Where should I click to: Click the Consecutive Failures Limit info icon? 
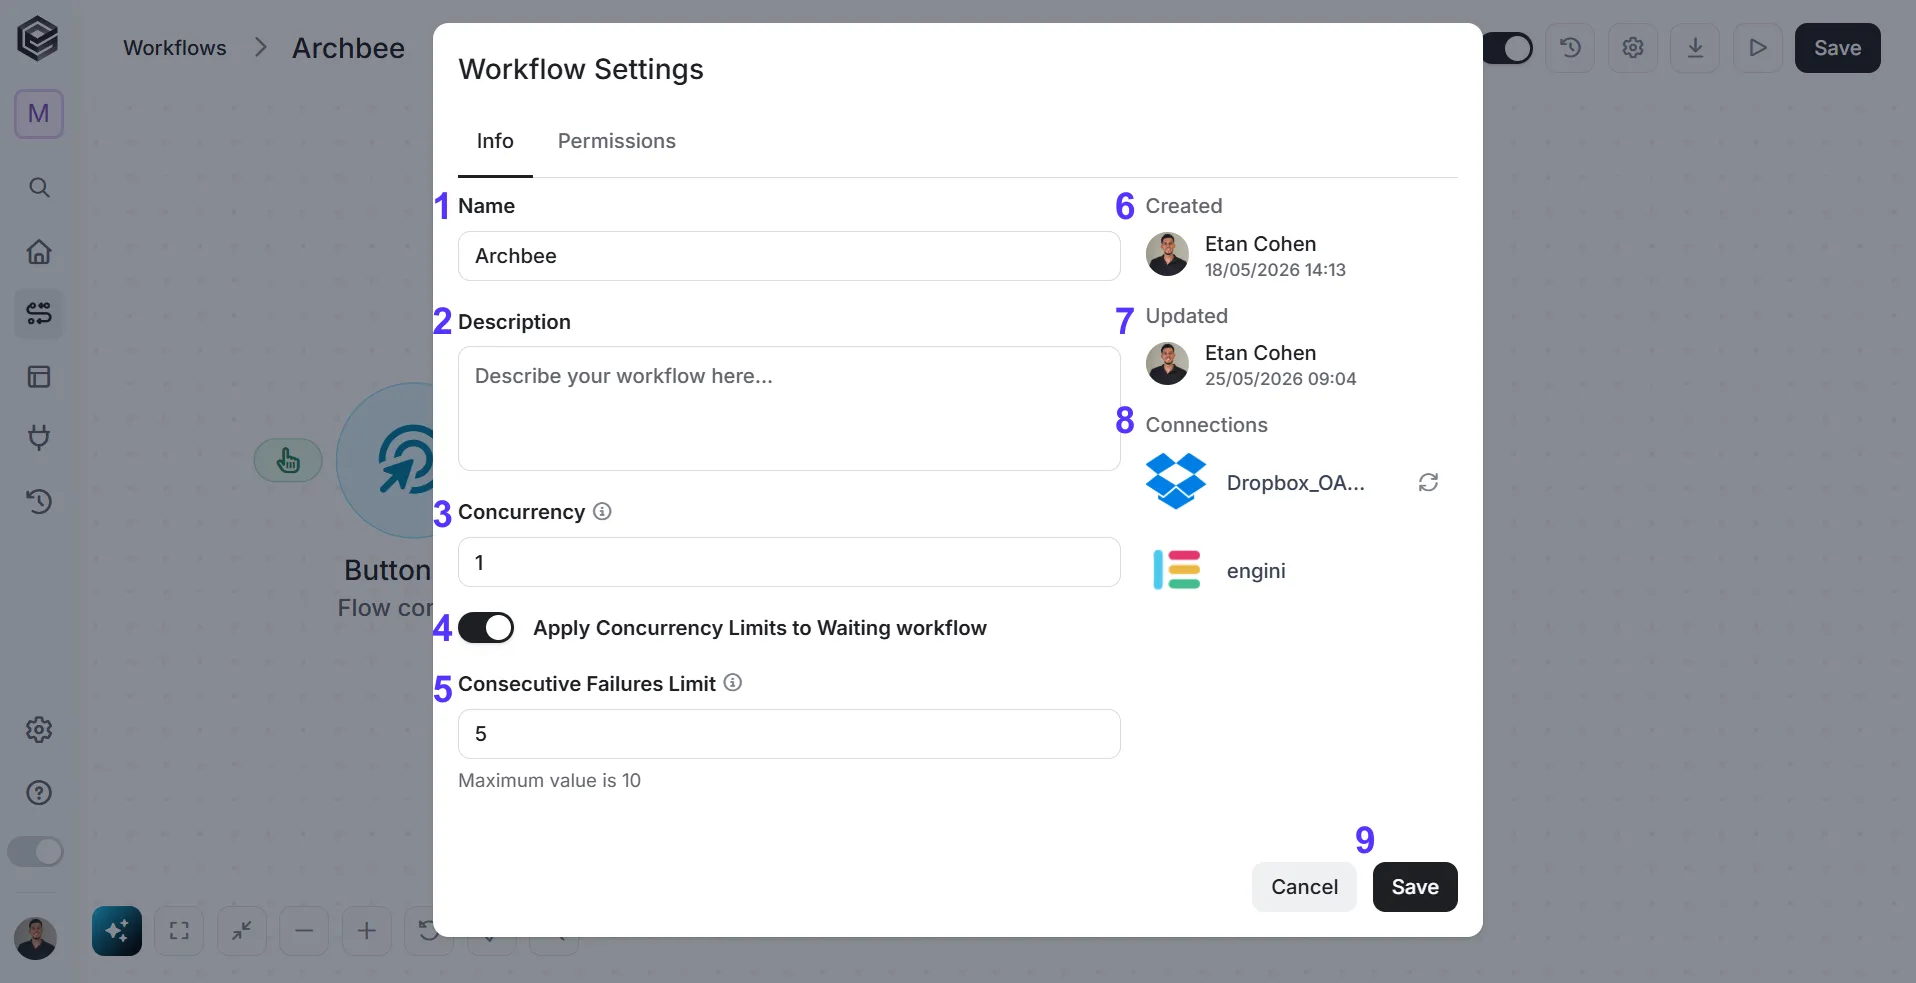coord(733,683)
